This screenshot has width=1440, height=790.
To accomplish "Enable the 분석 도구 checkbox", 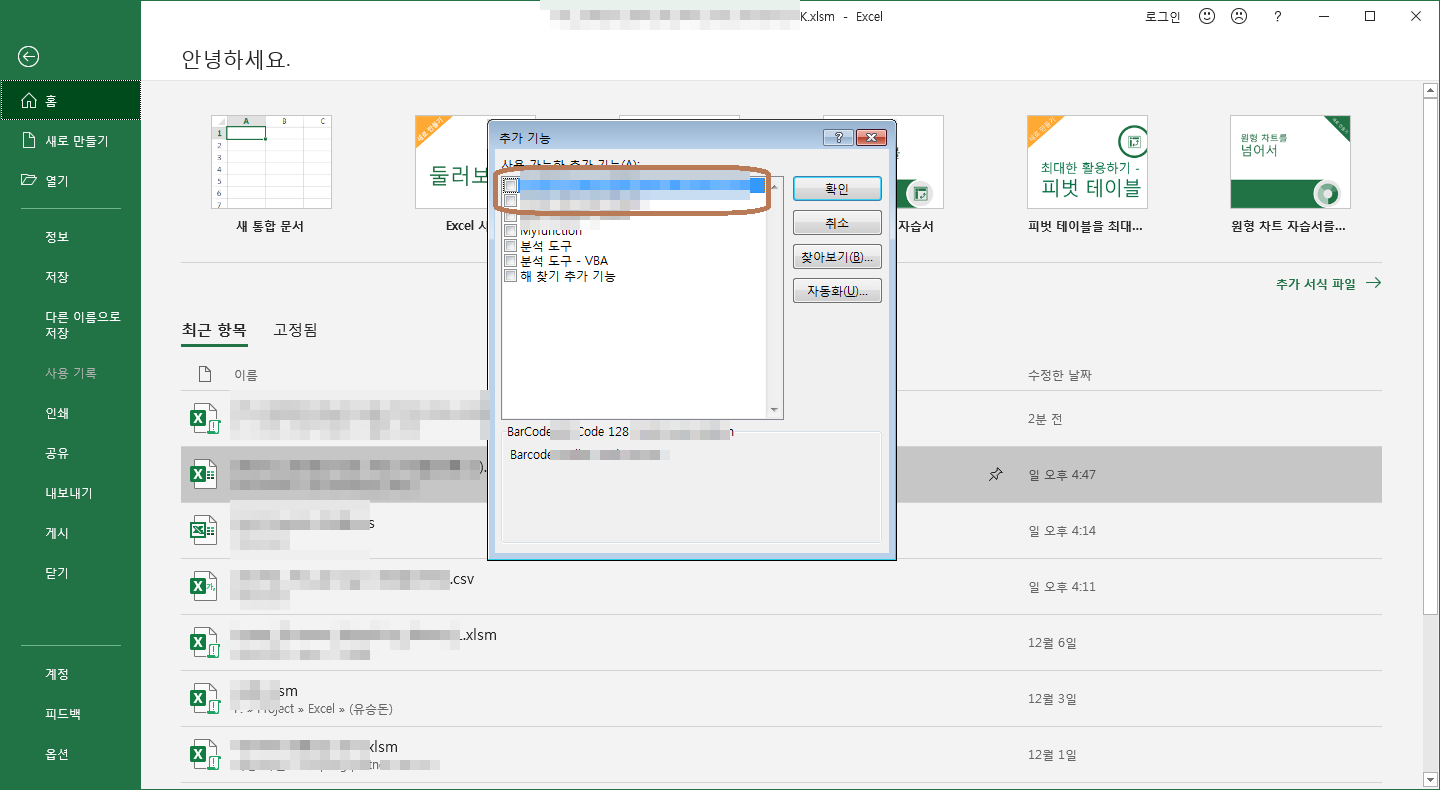I will 511,246.
